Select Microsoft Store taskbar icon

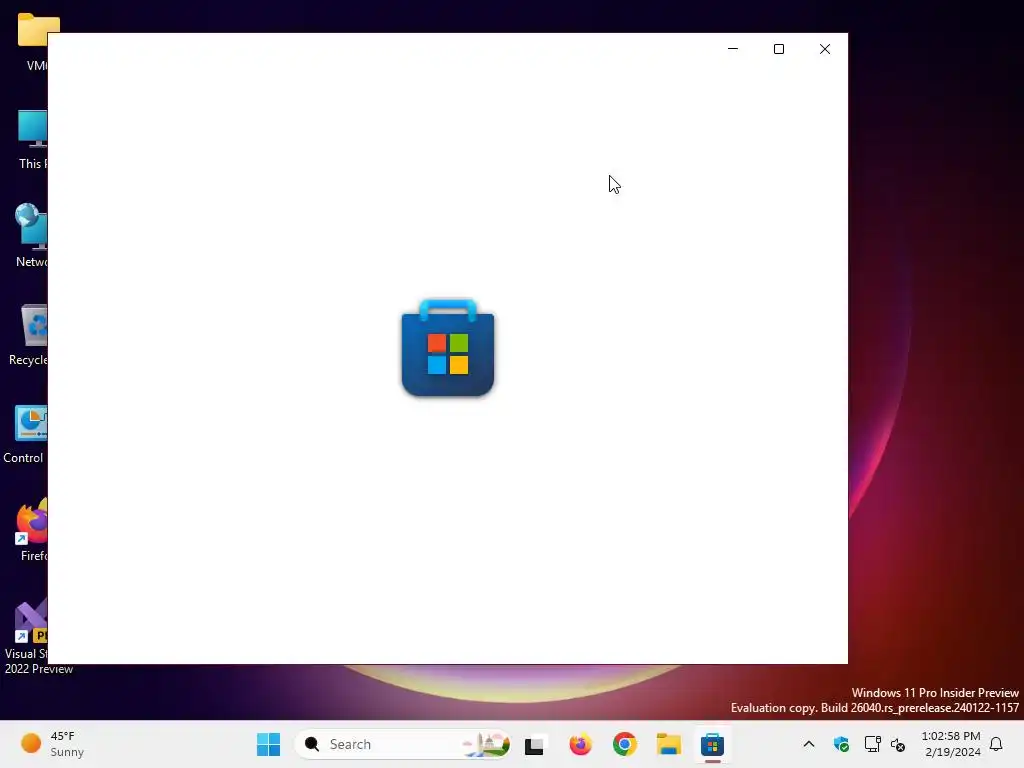pos(712,744)
